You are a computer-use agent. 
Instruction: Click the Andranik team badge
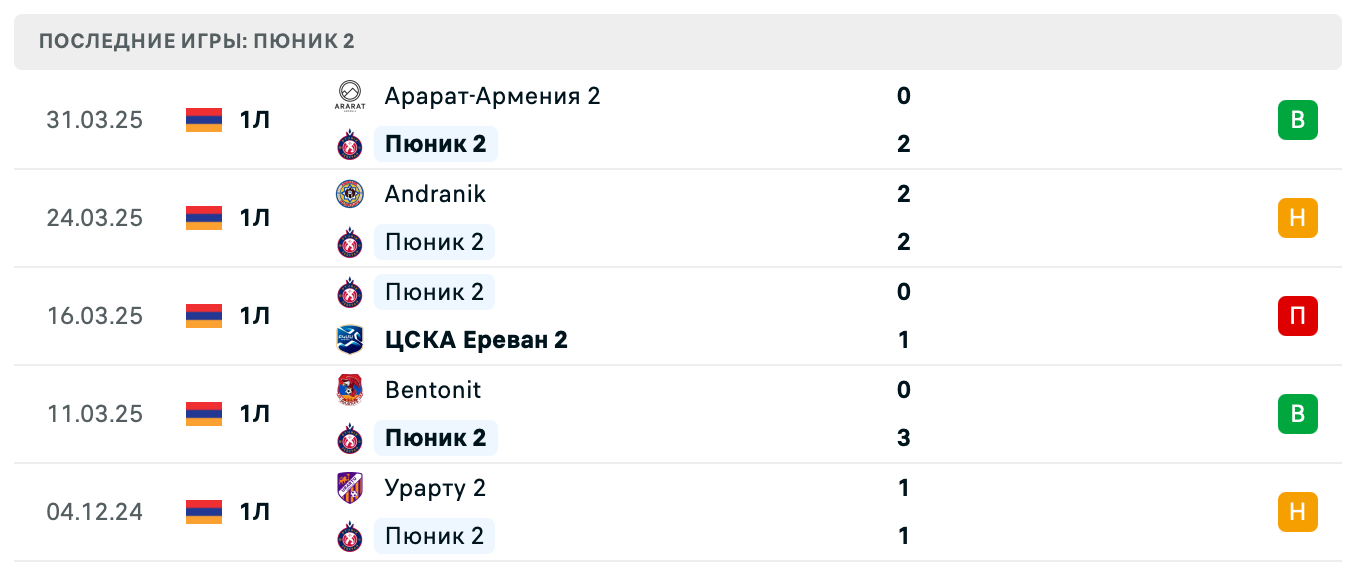pos(350,194)
